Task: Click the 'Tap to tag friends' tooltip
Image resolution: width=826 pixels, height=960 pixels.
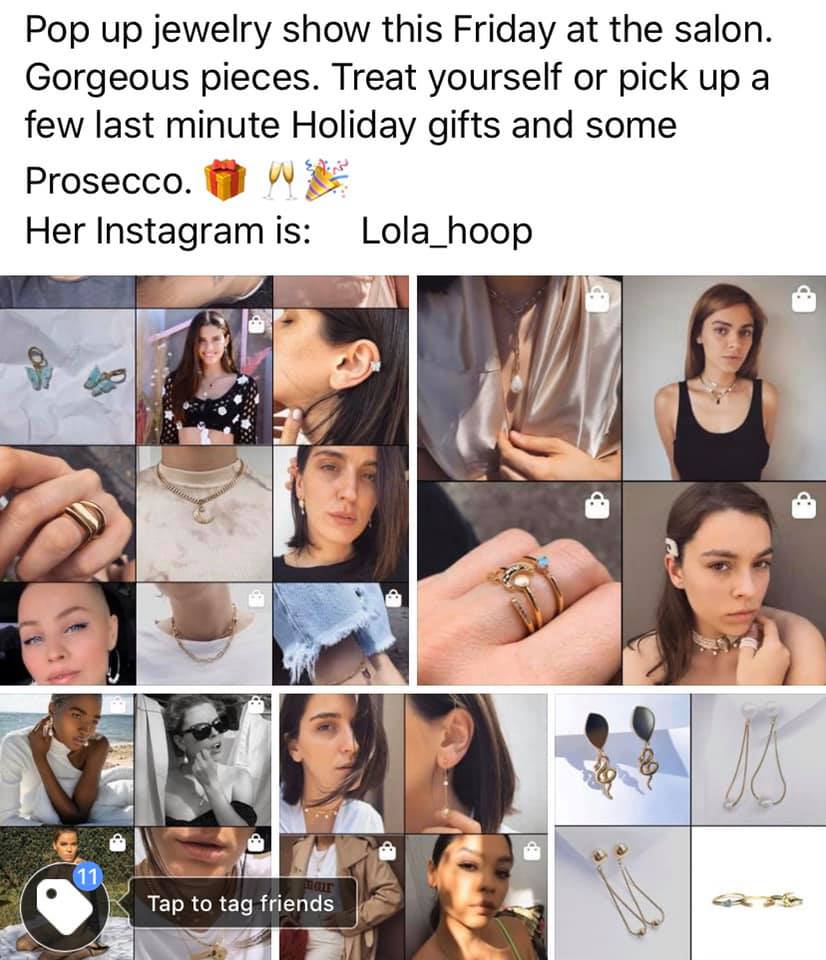Action: tap(241, 903)
